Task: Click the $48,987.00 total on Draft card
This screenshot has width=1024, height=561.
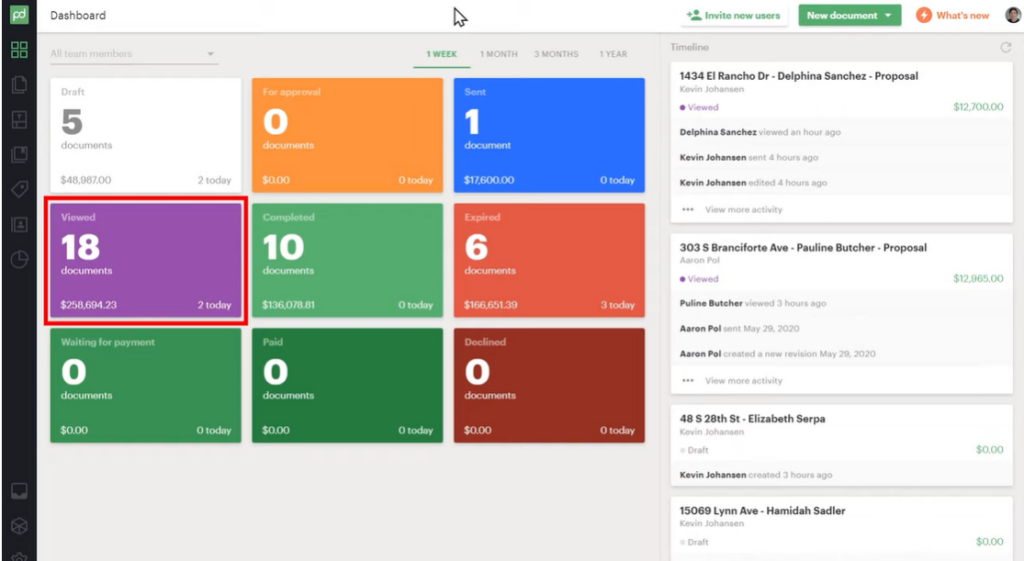Action: click(86, 180)
